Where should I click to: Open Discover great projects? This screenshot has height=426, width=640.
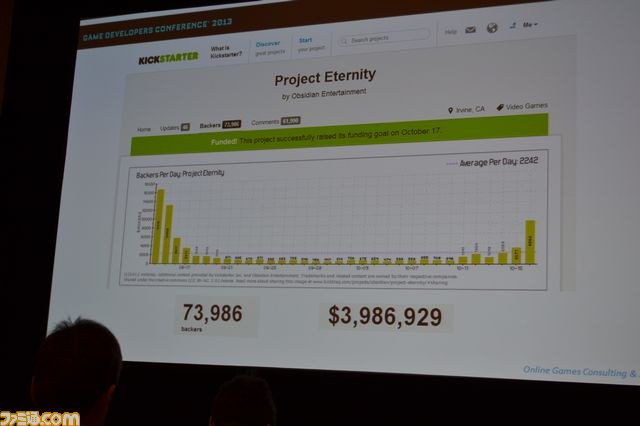click(269, 48)
